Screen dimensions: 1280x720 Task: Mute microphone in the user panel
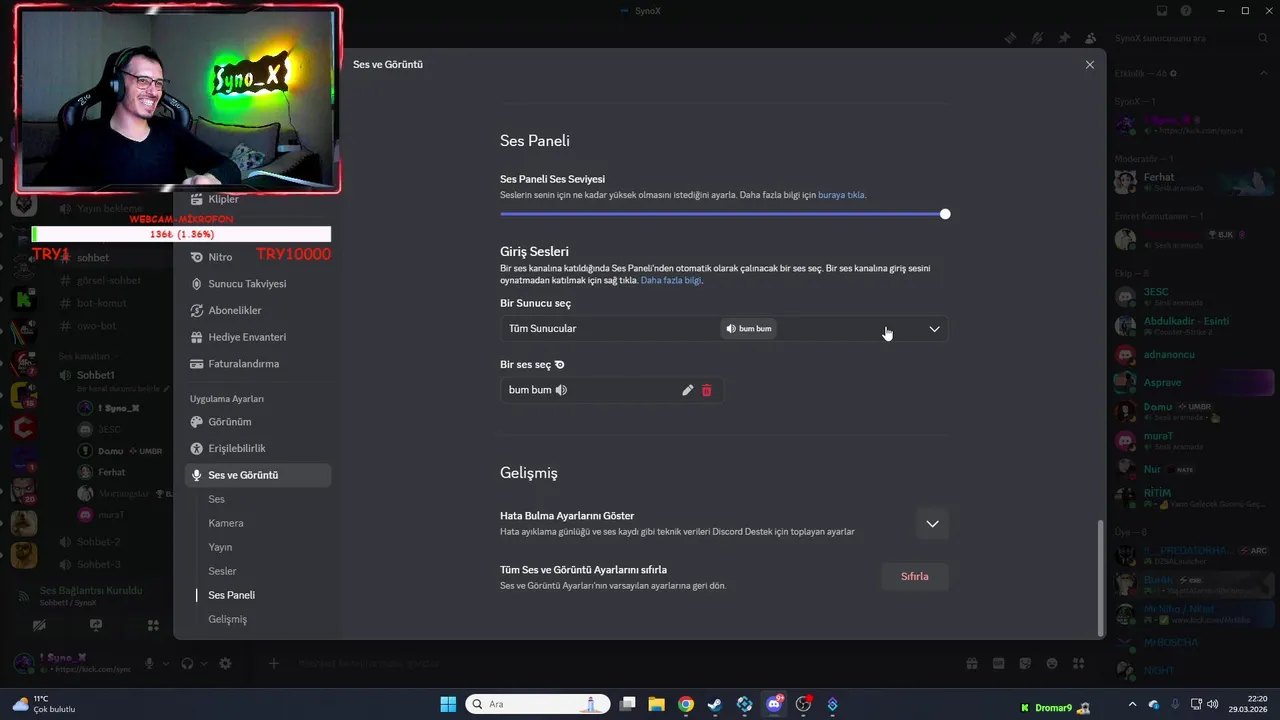[149, 664]
